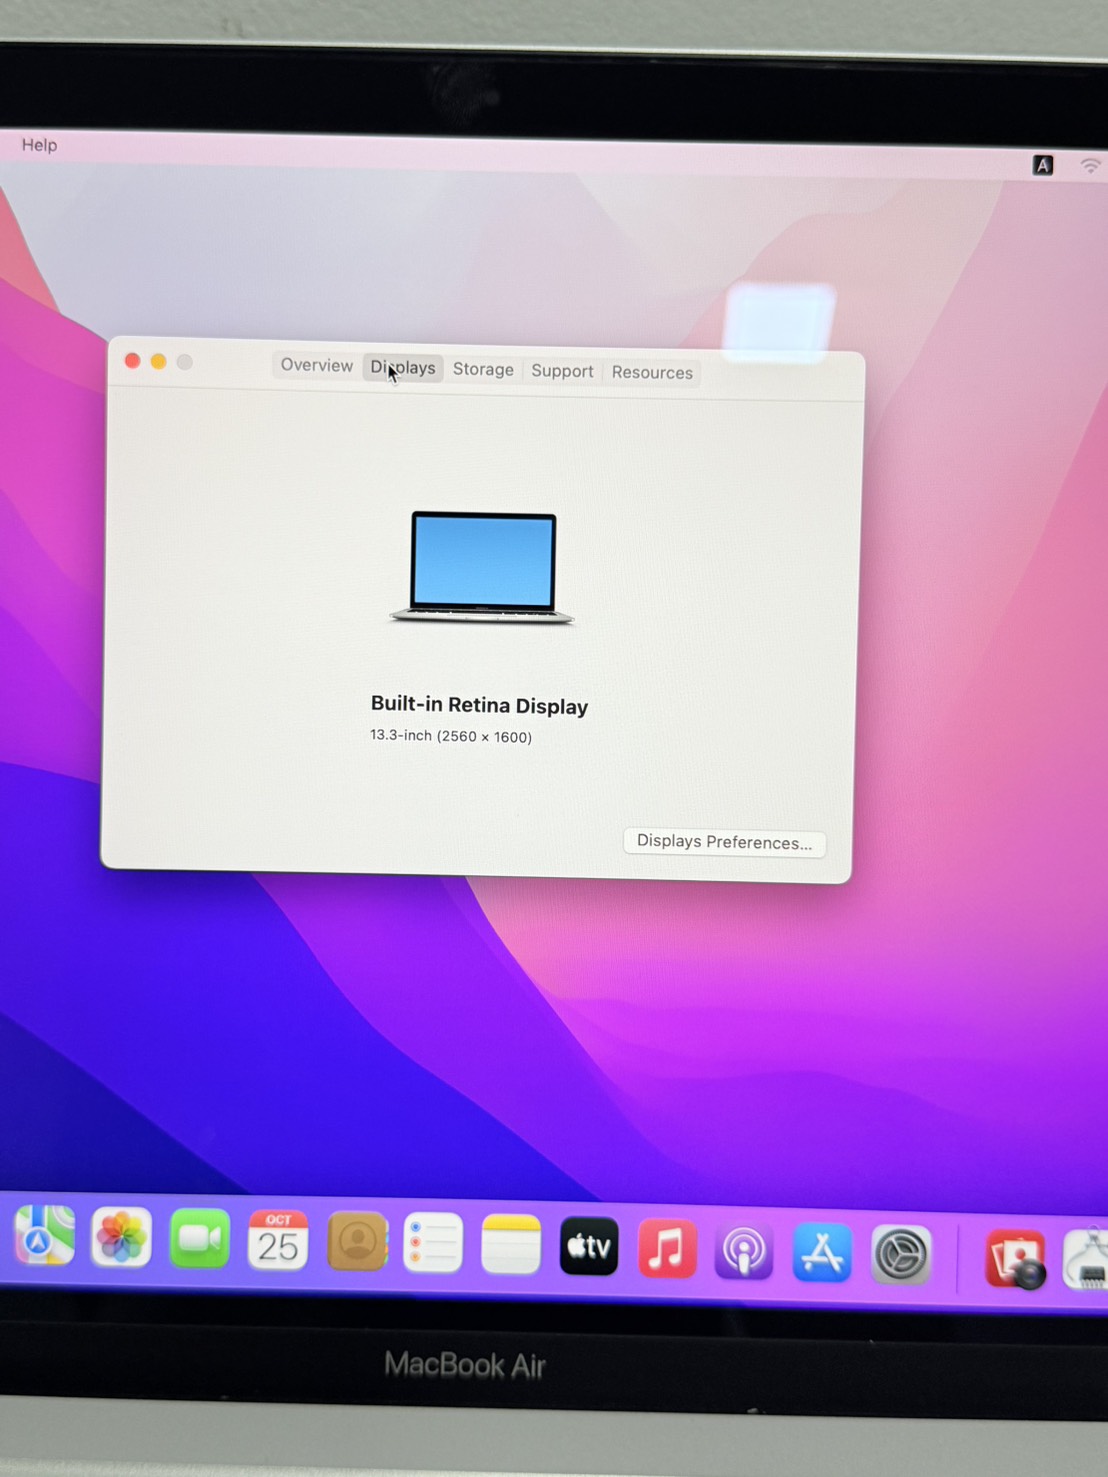Viewport: 1108px width, 1477px height.
Task: Open Podcasts from the Dock
Action: point(744,1250)
